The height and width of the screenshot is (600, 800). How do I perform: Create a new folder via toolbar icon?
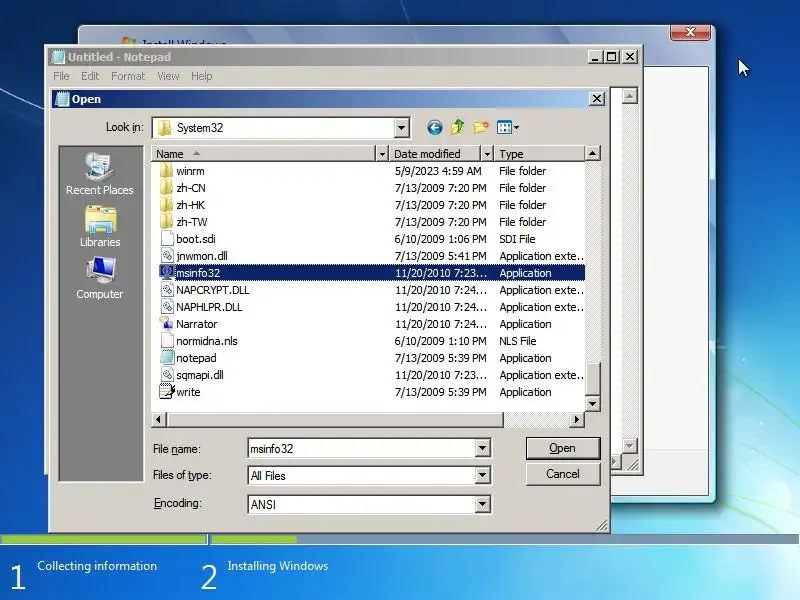[481, 127]
